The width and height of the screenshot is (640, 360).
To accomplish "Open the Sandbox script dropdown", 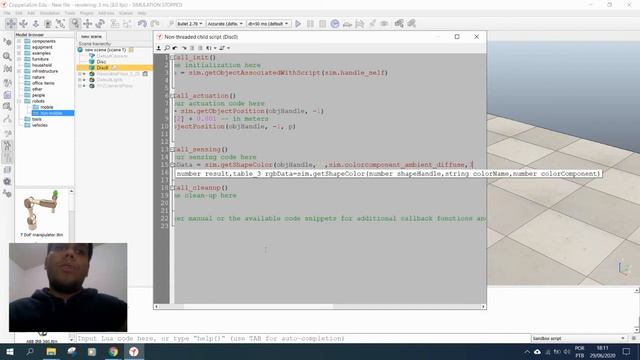I will click(578, 338).
